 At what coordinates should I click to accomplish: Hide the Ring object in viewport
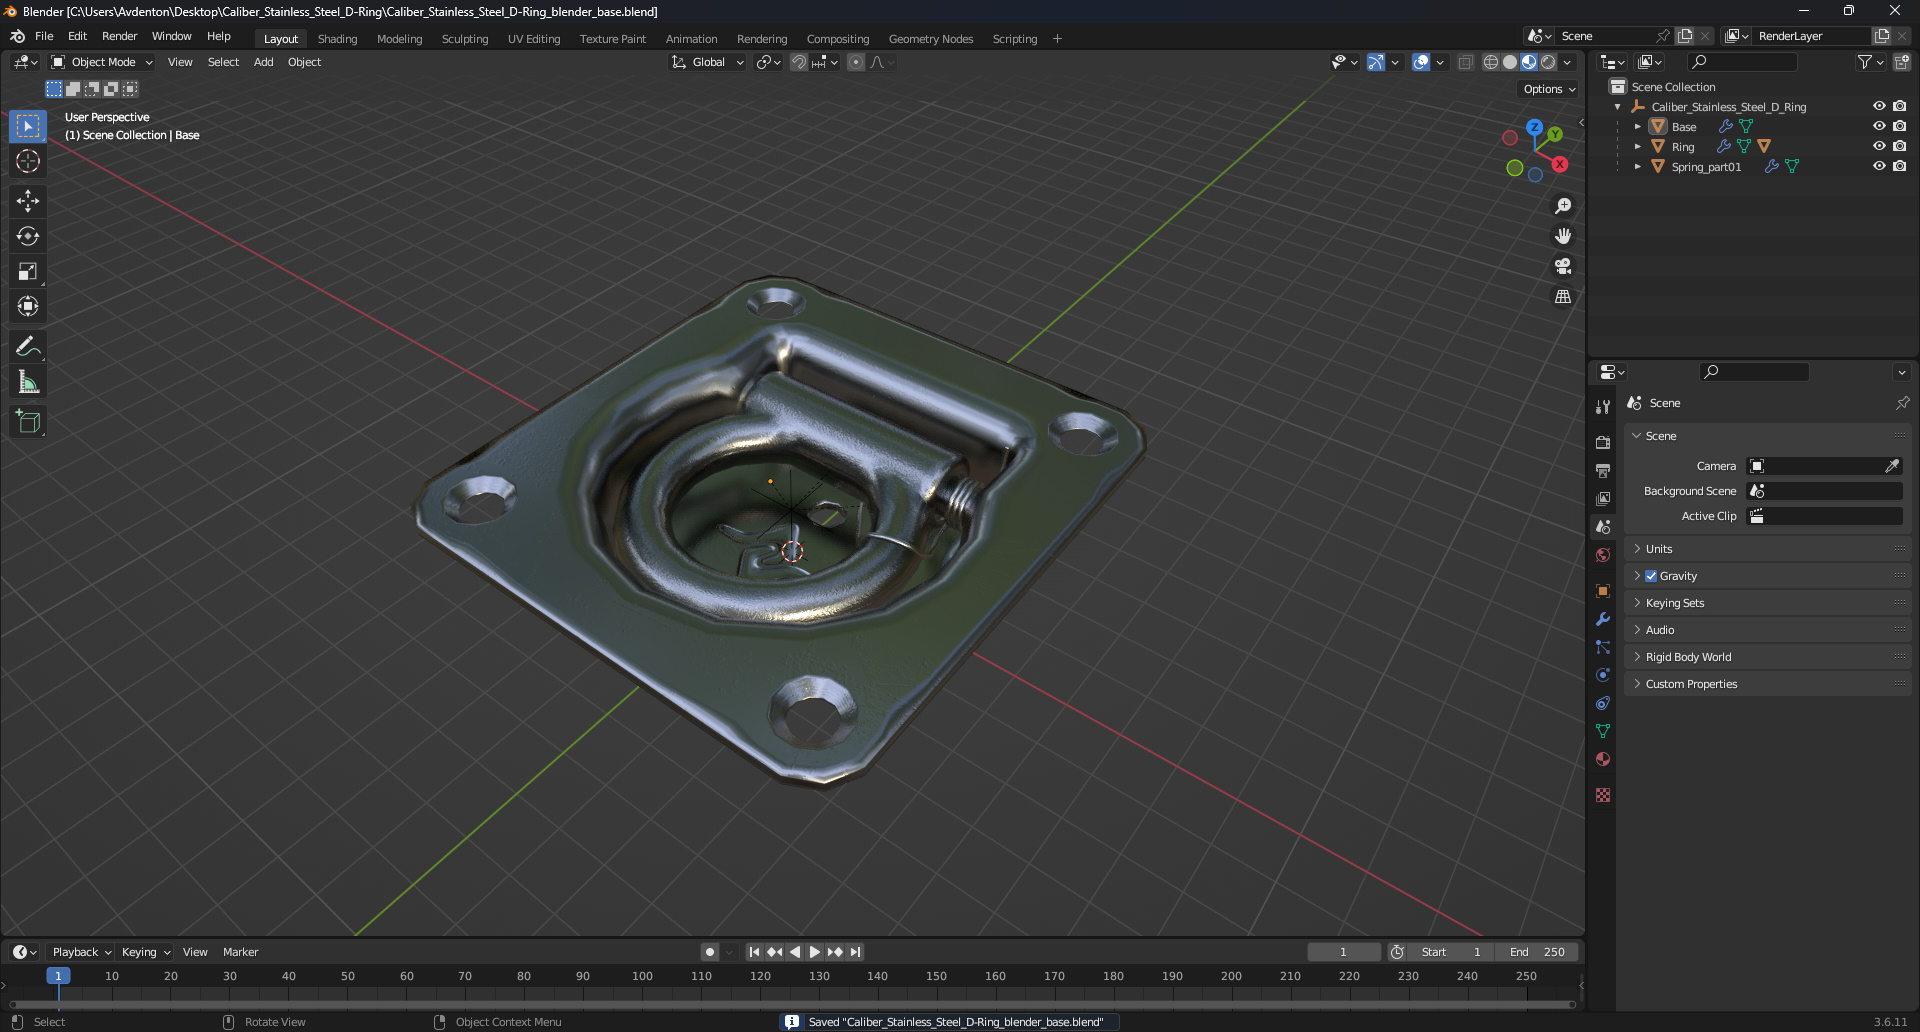(x=1879, y=146)
